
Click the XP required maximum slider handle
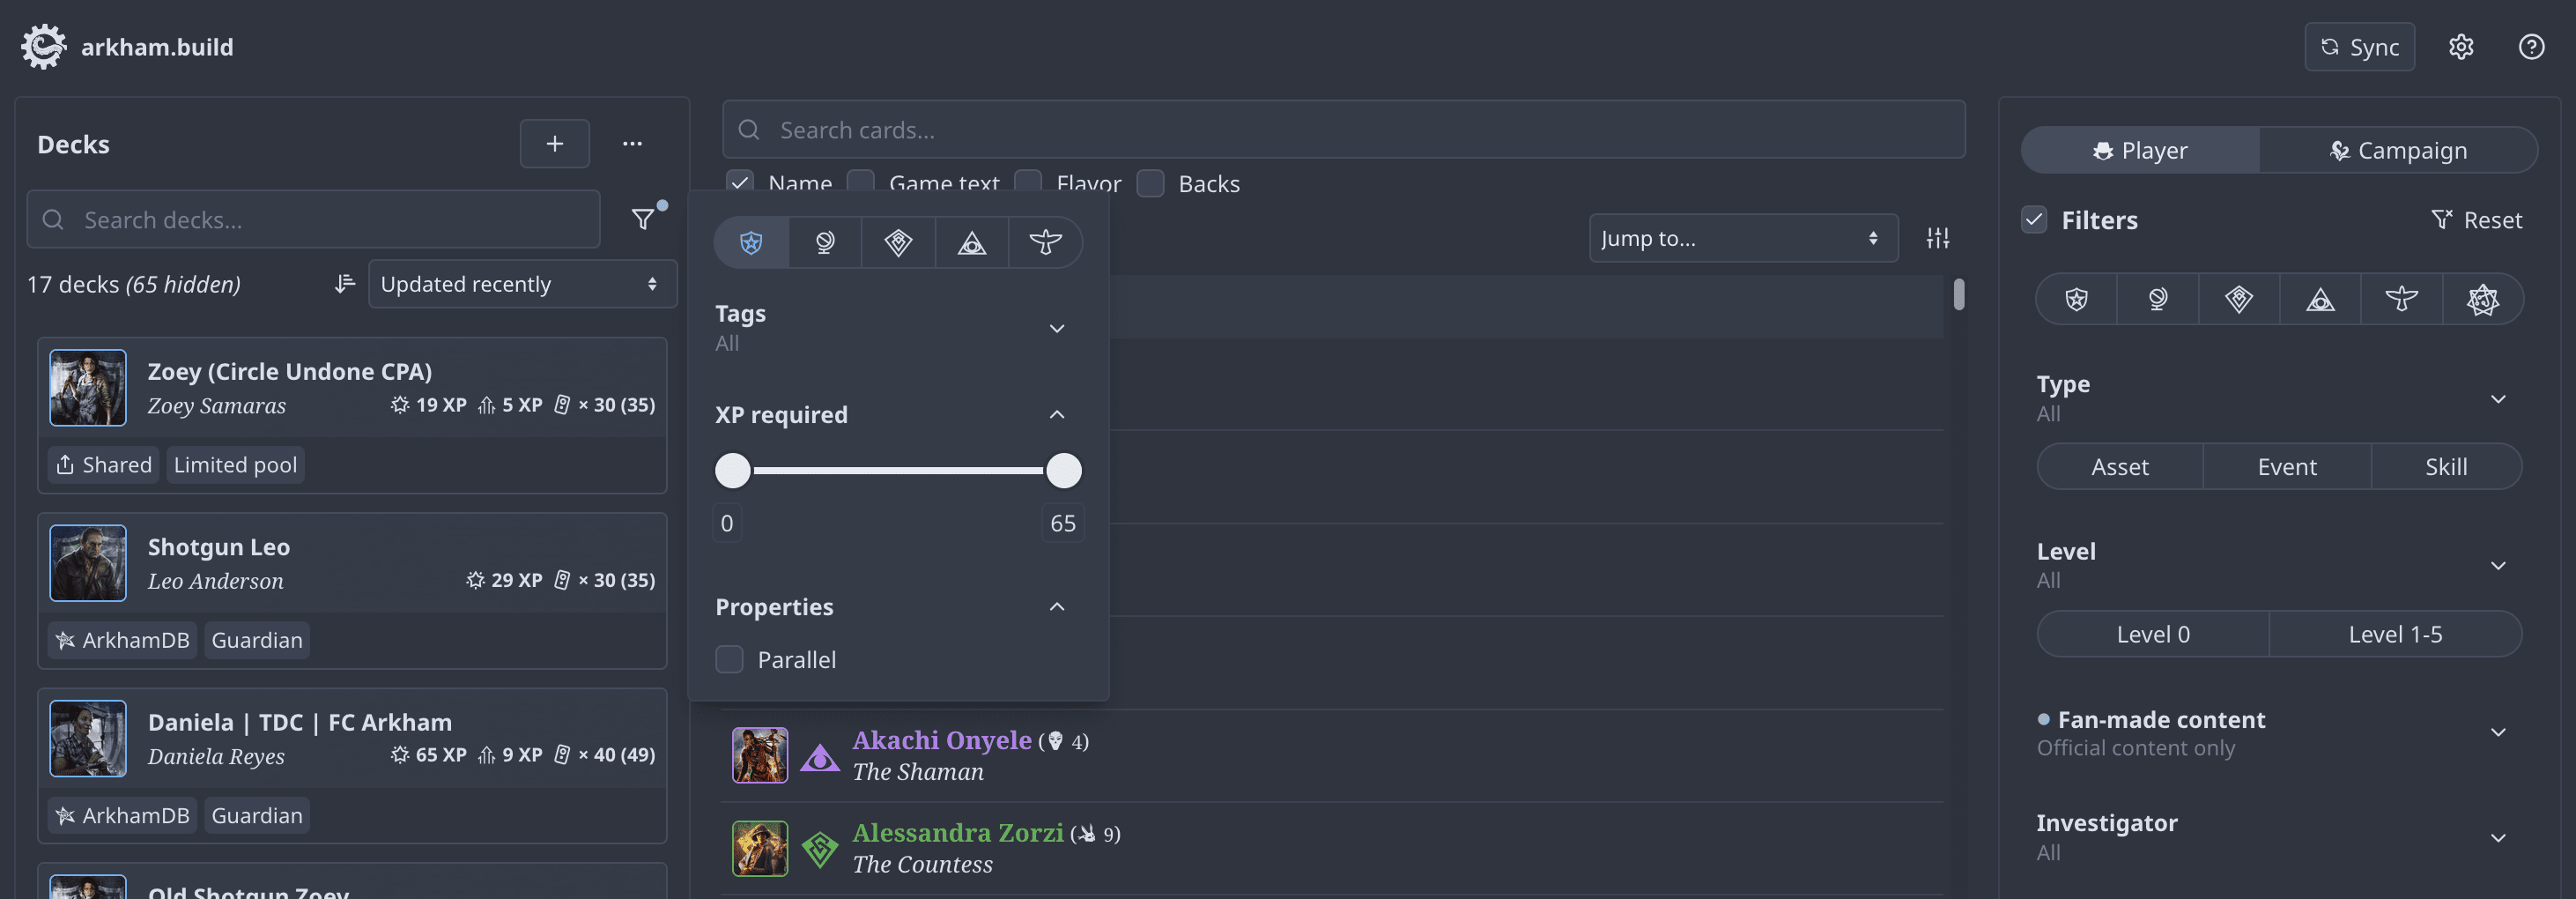(1063, 471)
